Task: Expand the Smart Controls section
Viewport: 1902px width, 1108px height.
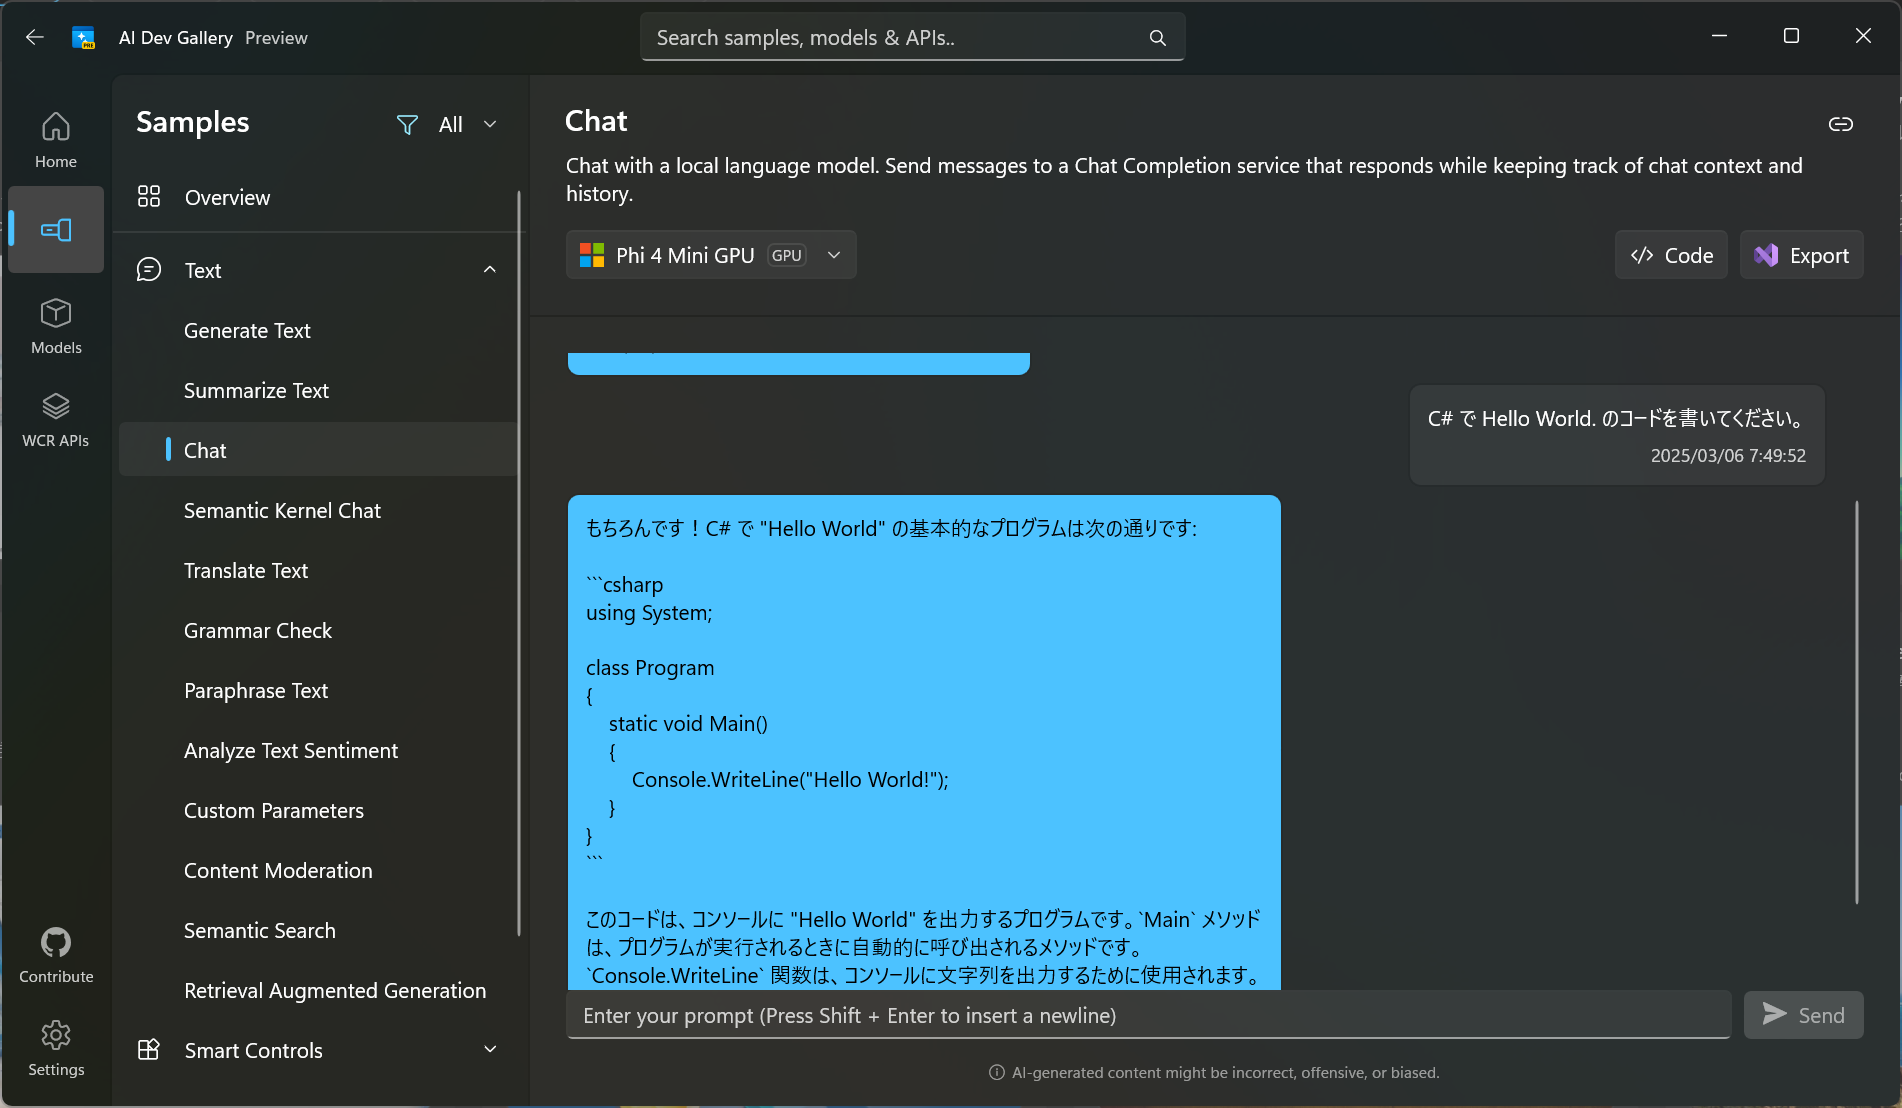Action: 489,1050
